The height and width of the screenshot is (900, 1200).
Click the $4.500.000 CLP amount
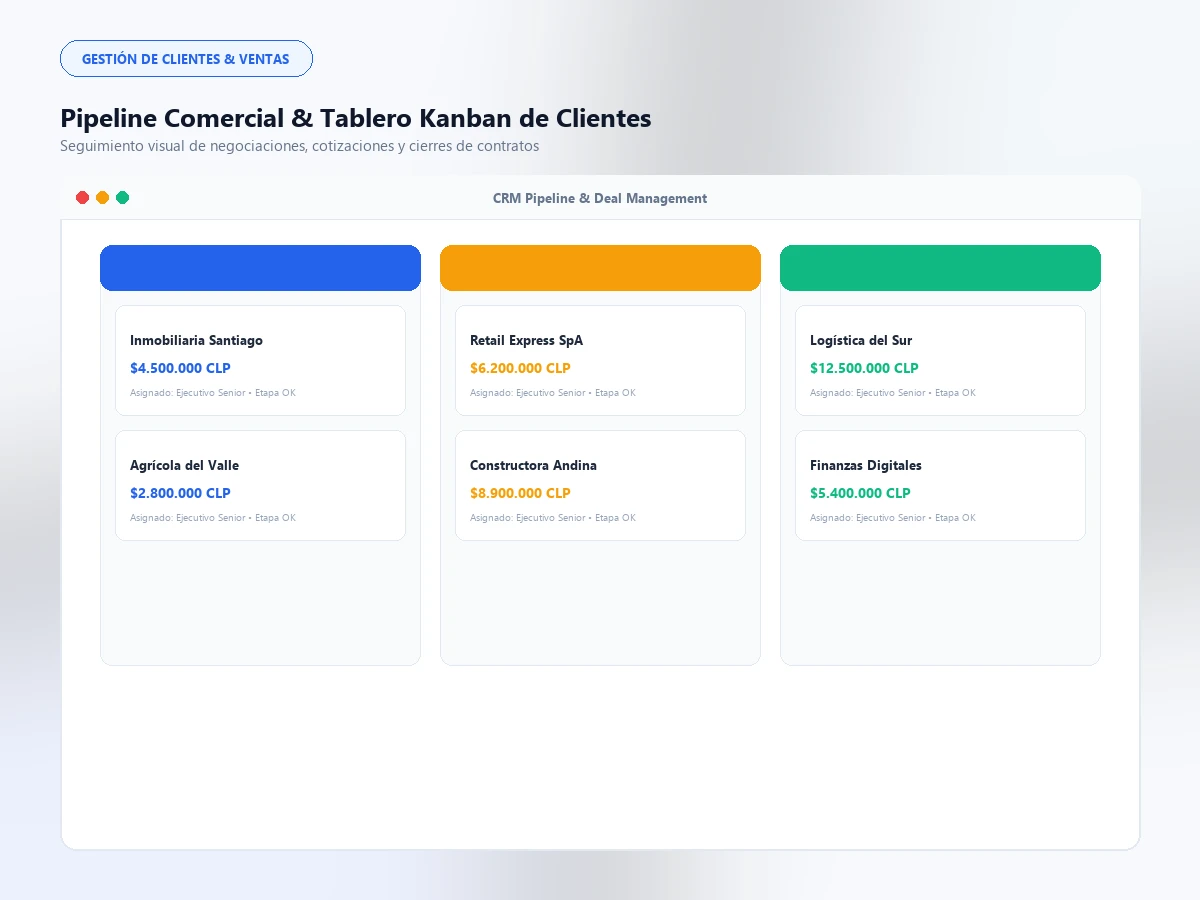pyautogui.click(x=180, y=368)
